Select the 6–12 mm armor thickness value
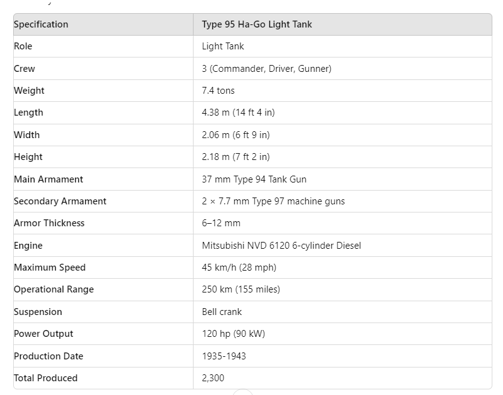503x395 pixels. (221, 223)
